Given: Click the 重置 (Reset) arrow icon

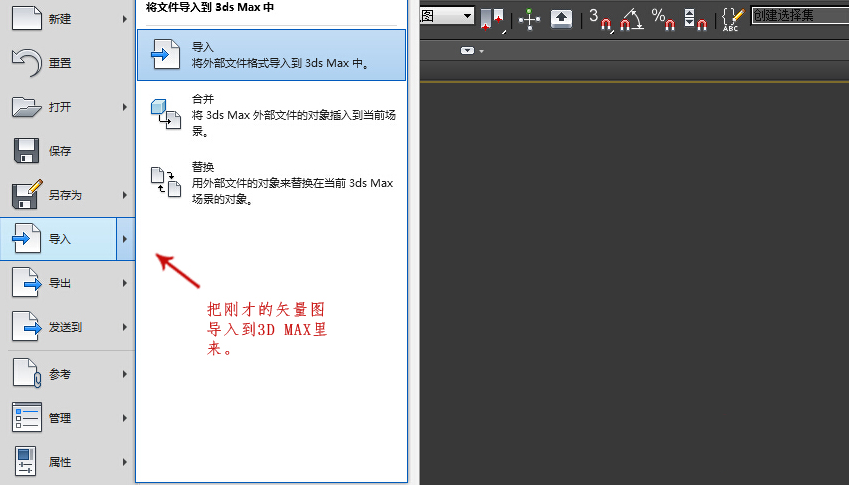Looking at the screenshot, I should [27, 62].
